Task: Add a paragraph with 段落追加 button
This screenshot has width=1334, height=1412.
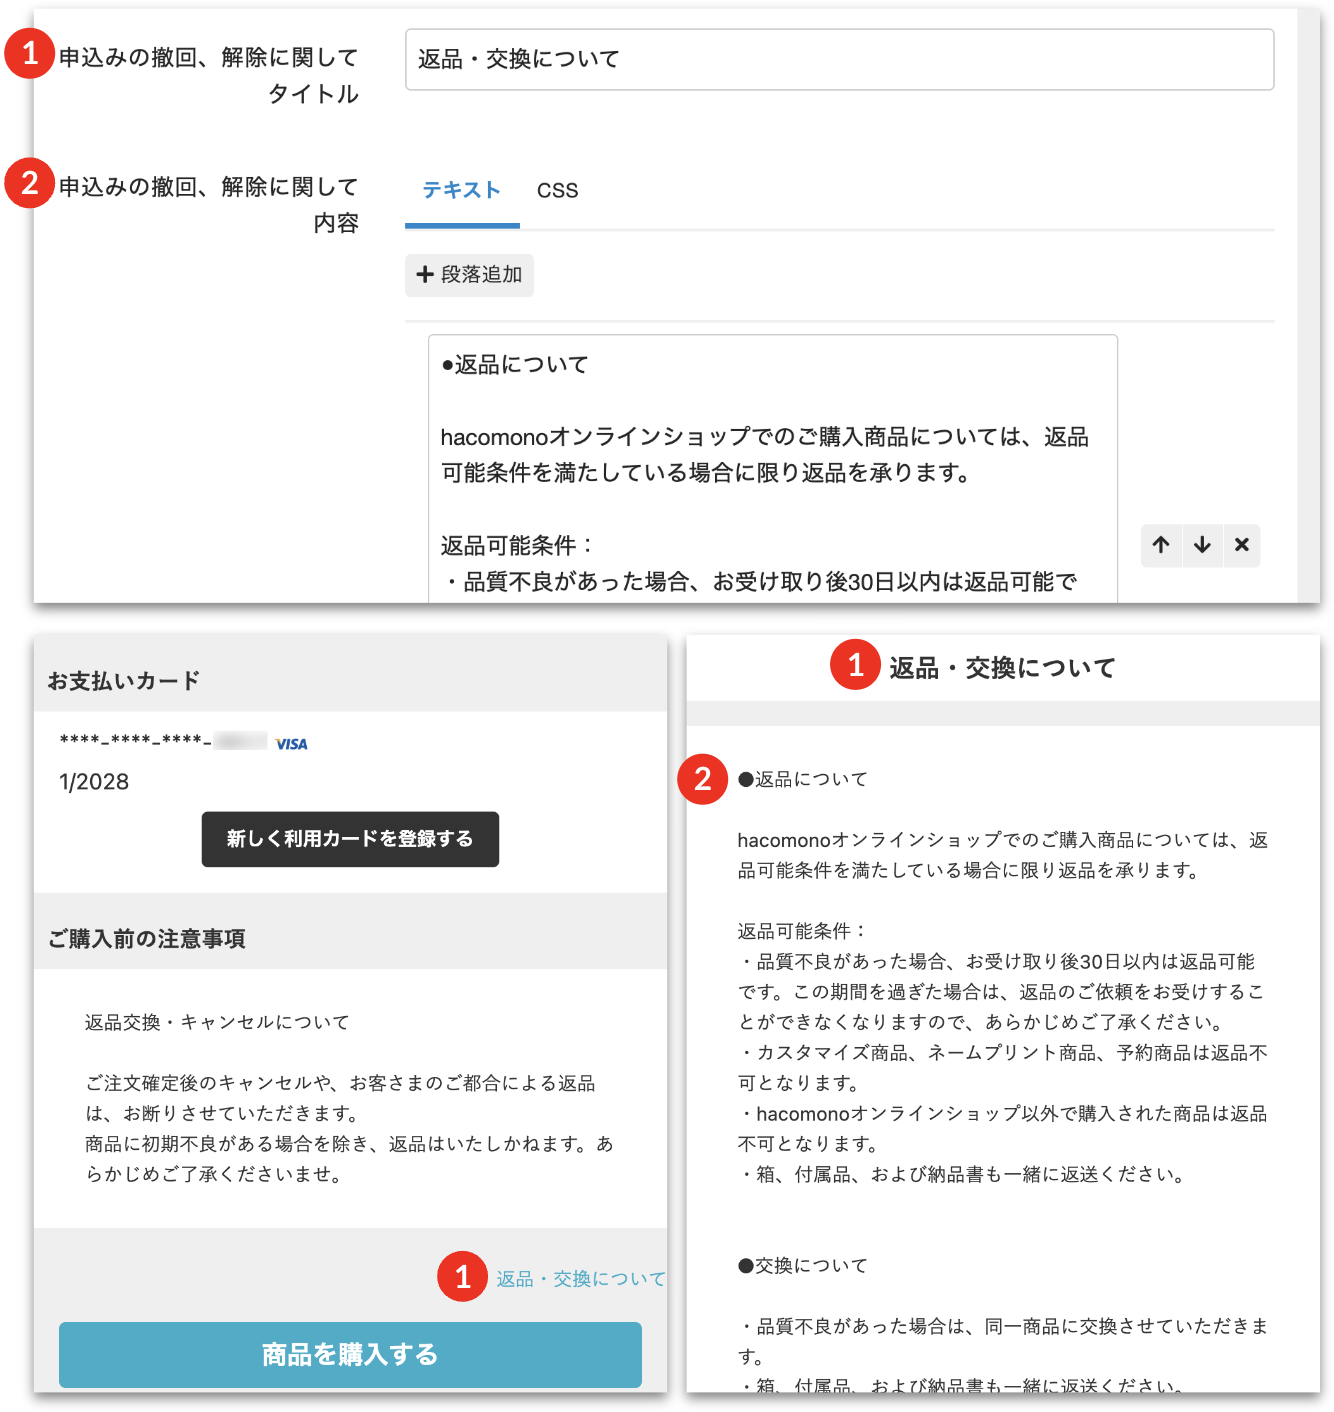Action: point(469,275)
